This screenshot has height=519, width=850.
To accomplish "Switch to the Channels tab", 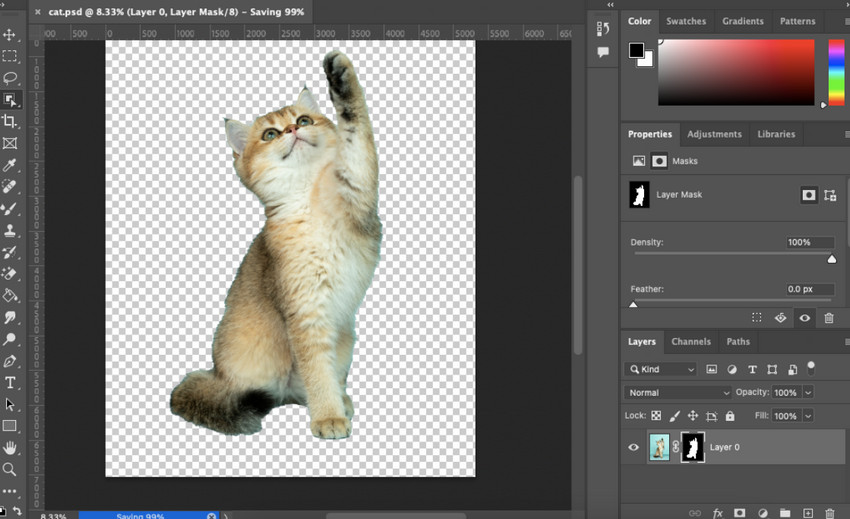I will coord(690,342).
